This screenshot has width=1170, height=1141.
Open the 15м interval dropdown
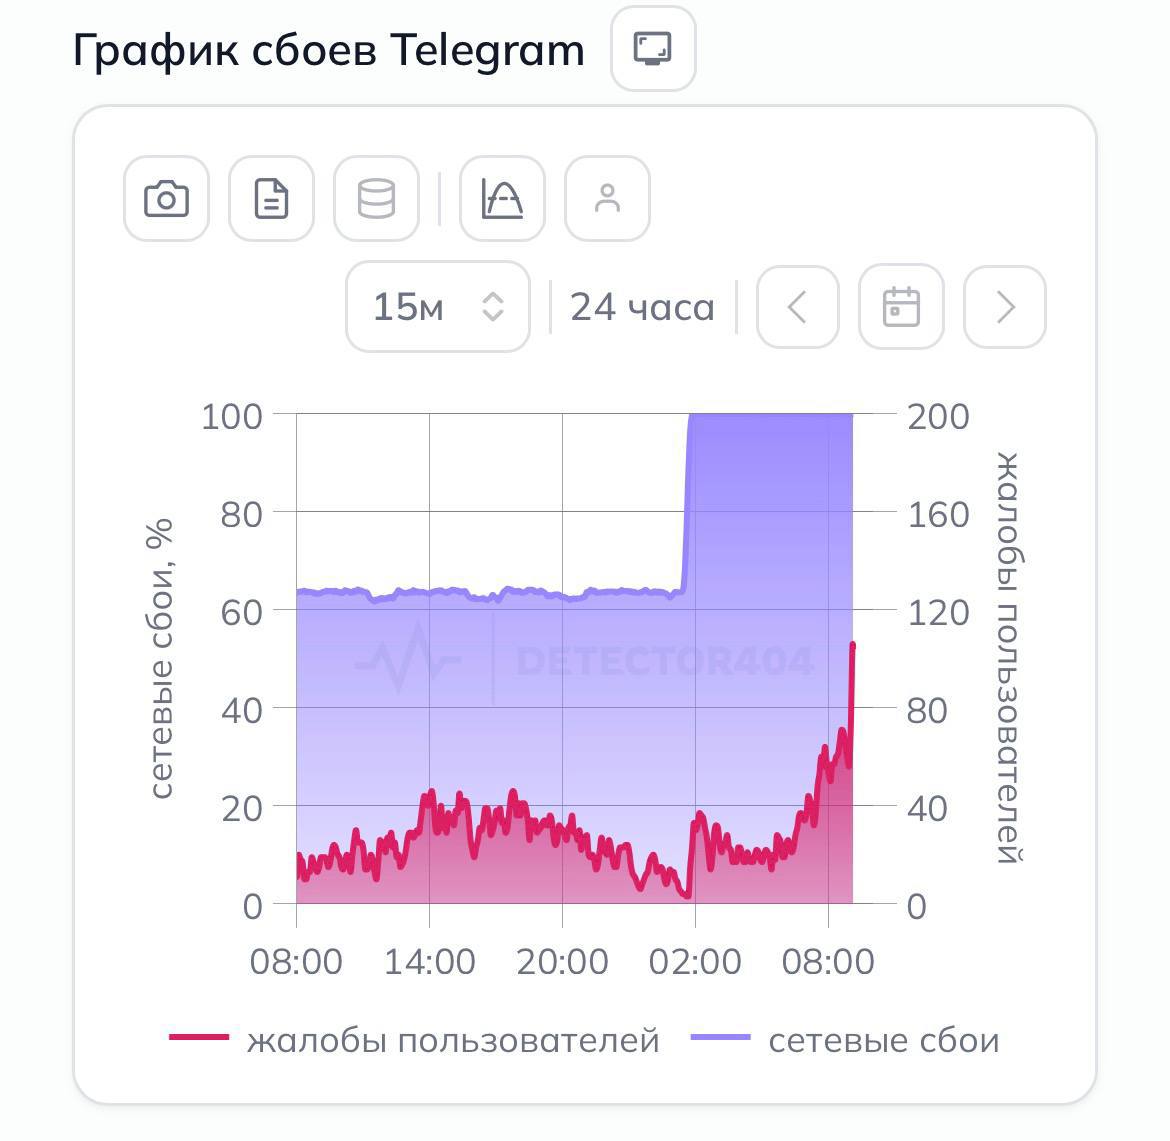tap(438, 307)
